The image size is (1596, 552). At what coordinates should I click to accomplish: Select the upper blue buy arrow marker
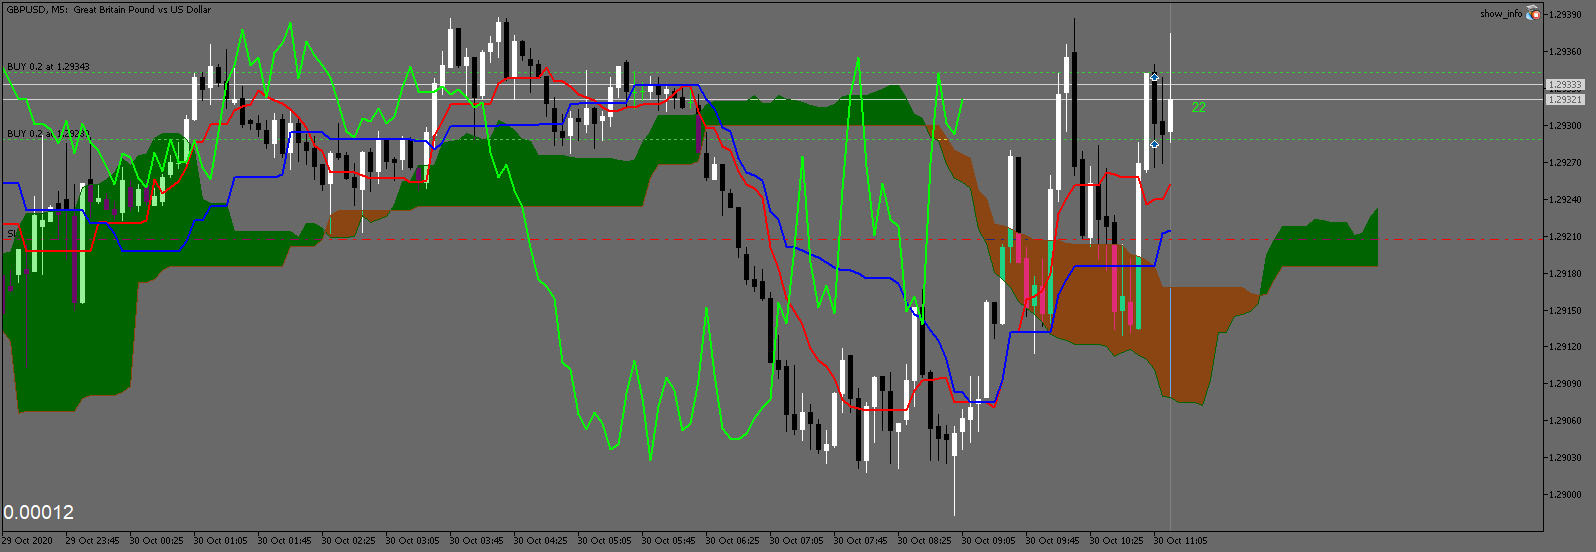pos(1154,77)
